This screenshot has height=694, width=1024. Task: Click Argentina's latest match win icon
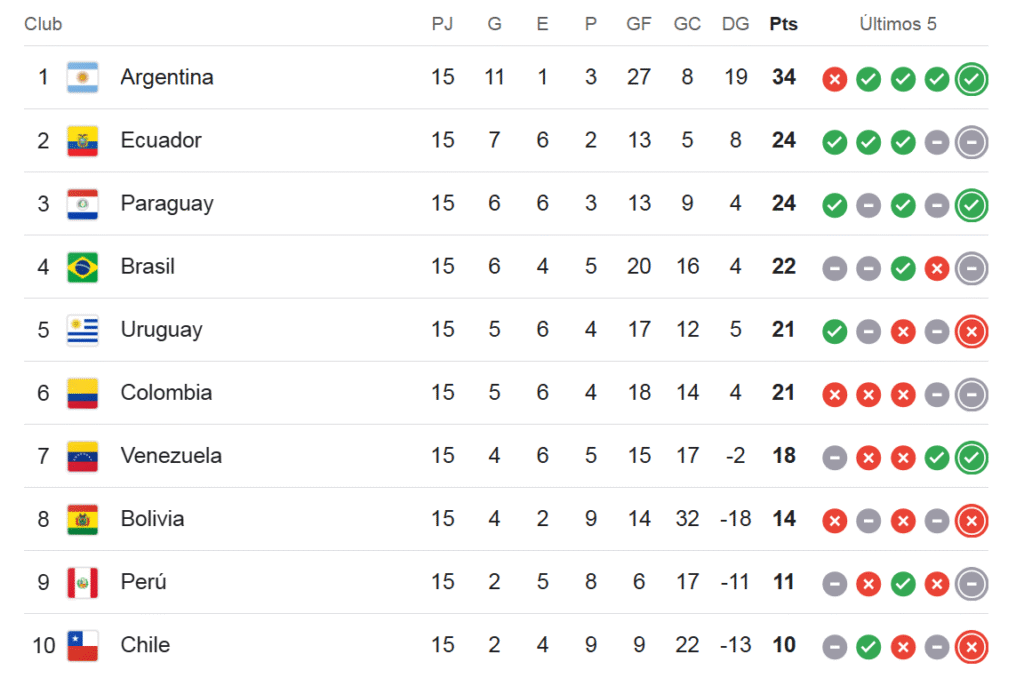click(x=971, y=79)
